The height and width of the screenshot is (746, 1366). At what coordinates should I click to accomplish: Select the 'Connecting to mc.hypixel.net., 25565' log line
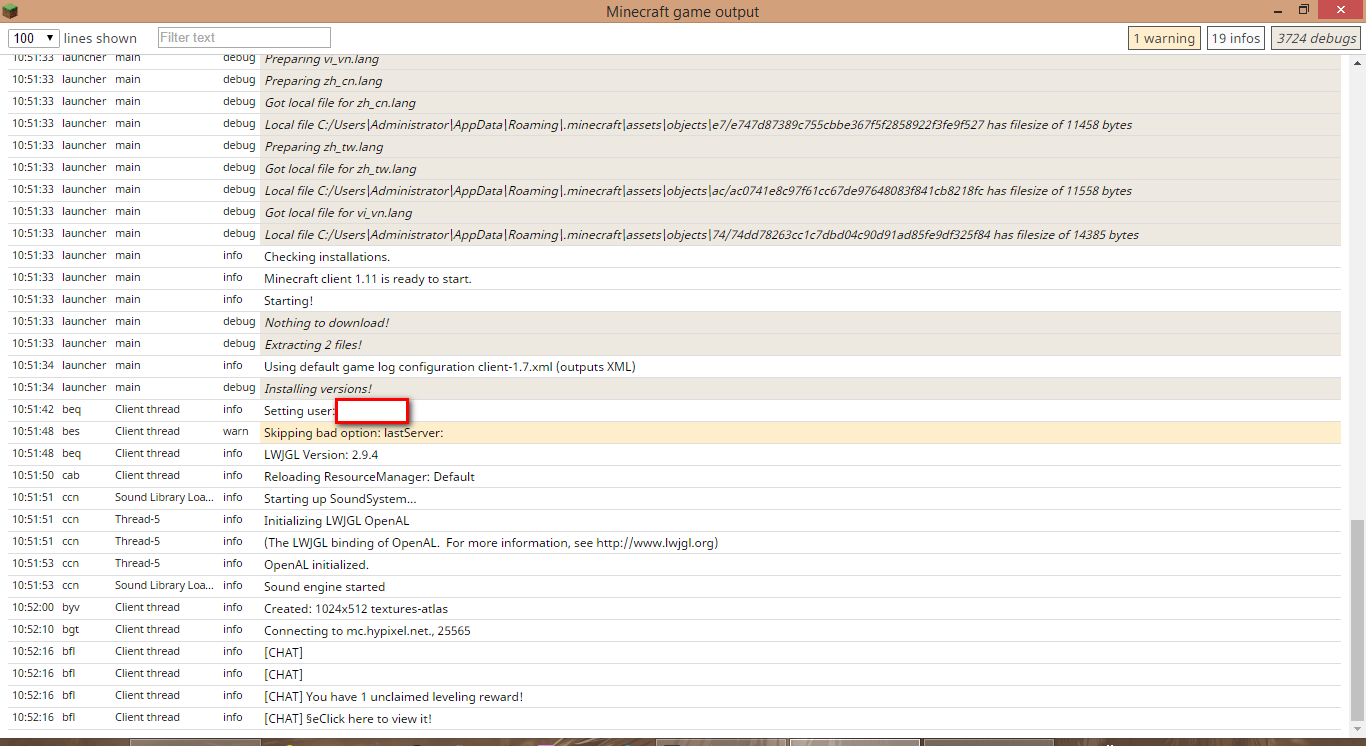[x=367, y=631]
